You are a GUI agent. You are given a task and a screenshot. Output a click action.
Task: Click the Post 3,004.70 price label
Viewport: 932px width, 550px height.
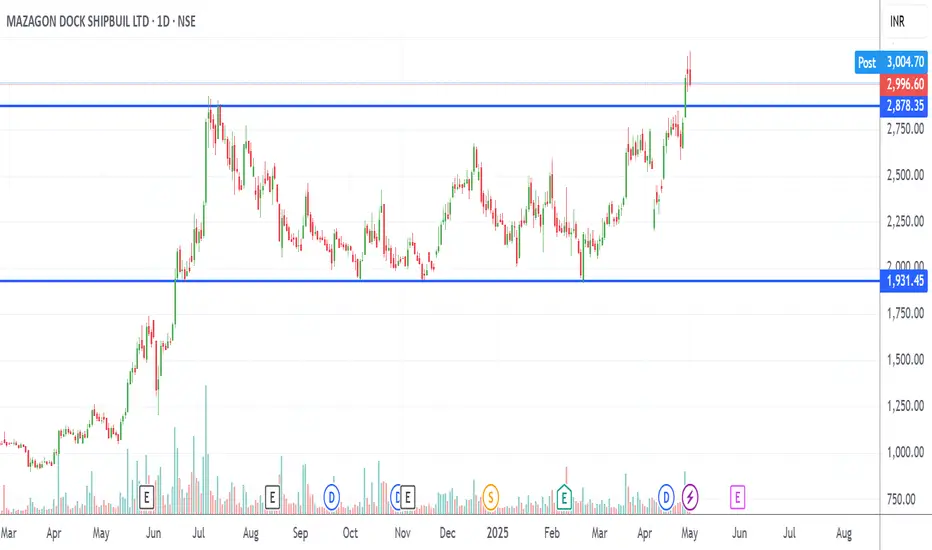[x=890, y=62]
